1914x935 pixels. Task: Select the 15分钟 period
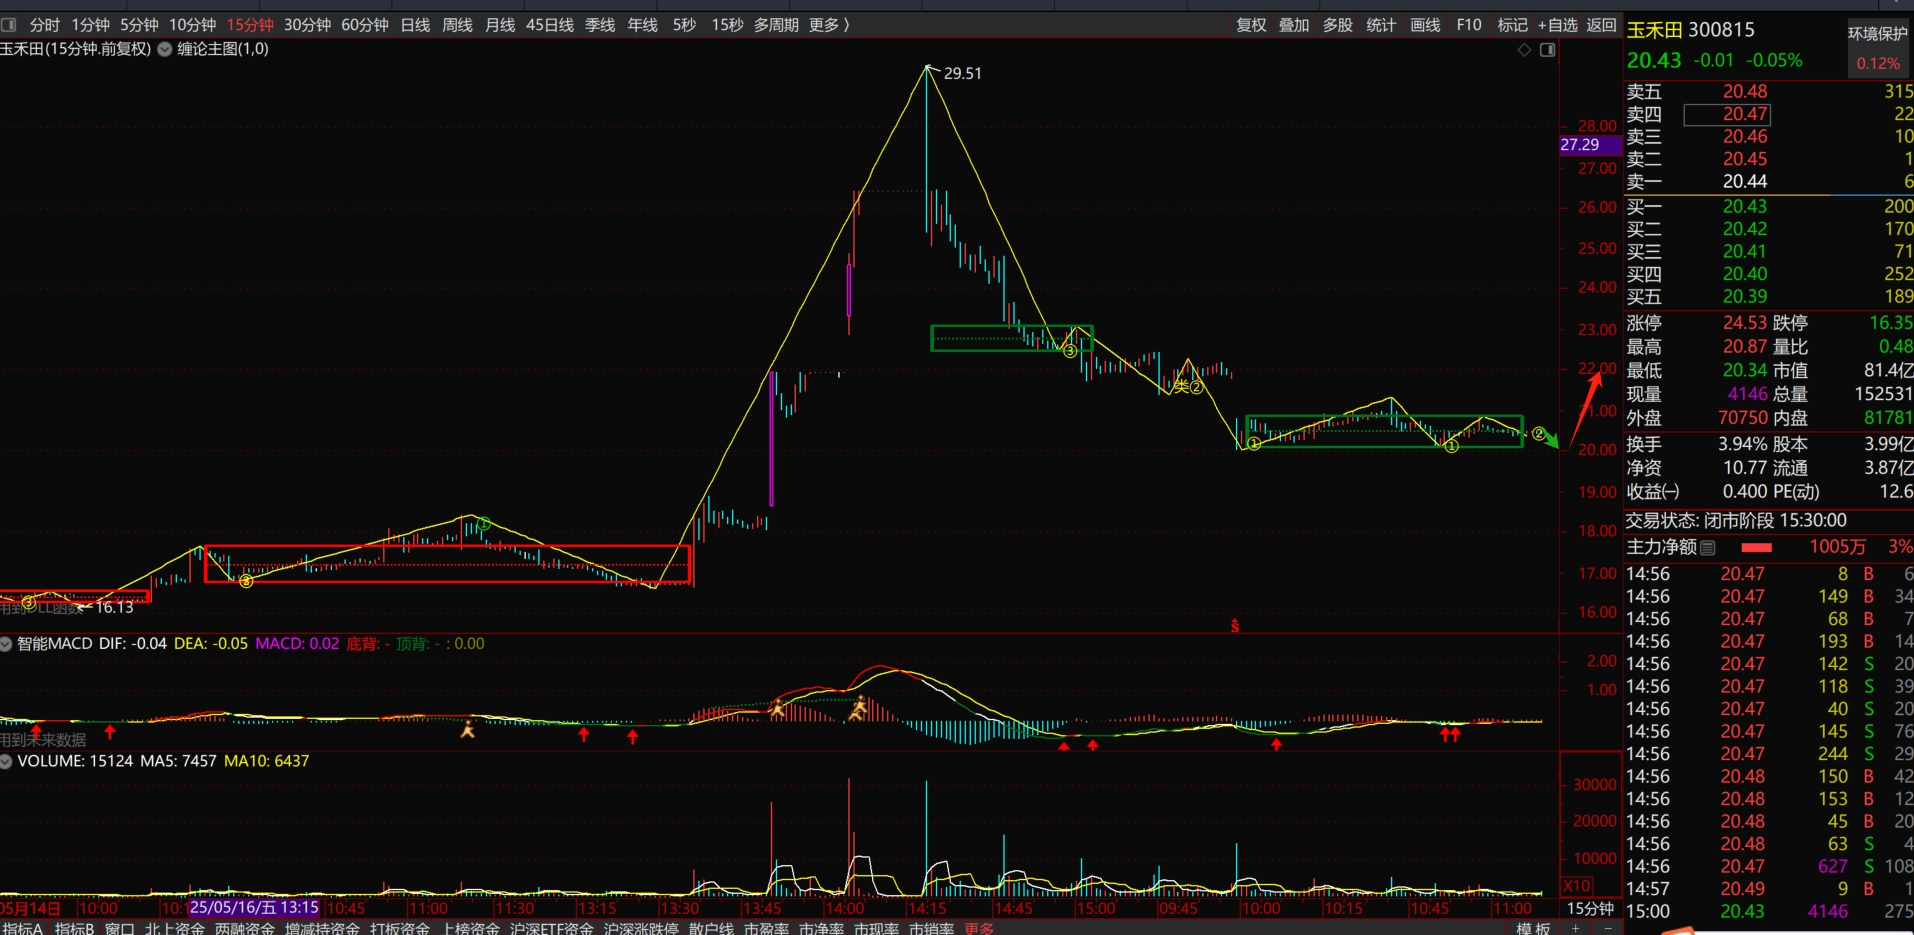click(x=250, y=25)
